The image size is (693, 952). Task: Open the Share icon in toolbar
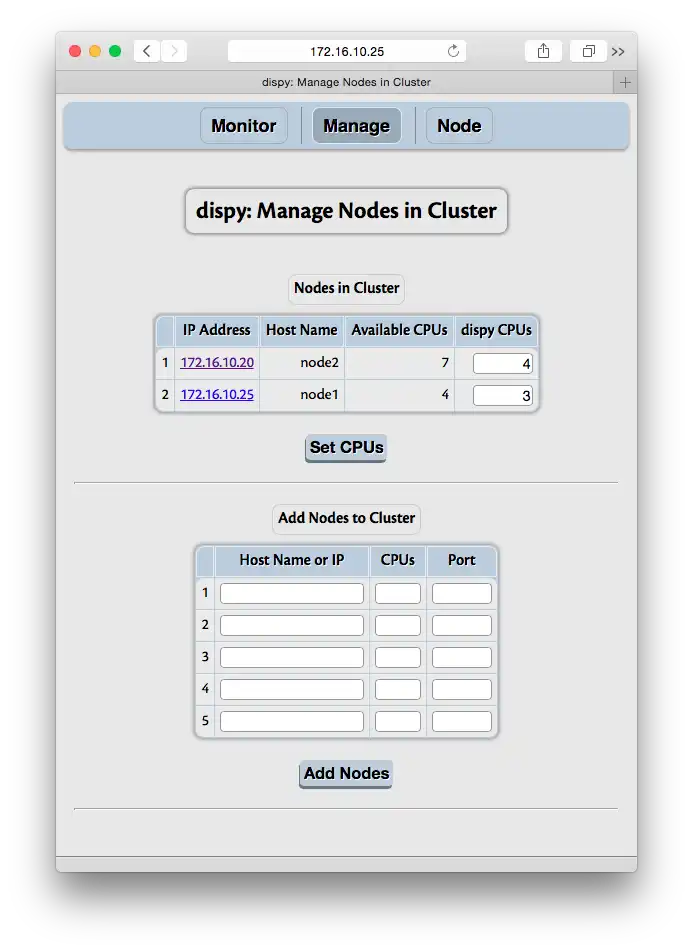tap(543, 51)
